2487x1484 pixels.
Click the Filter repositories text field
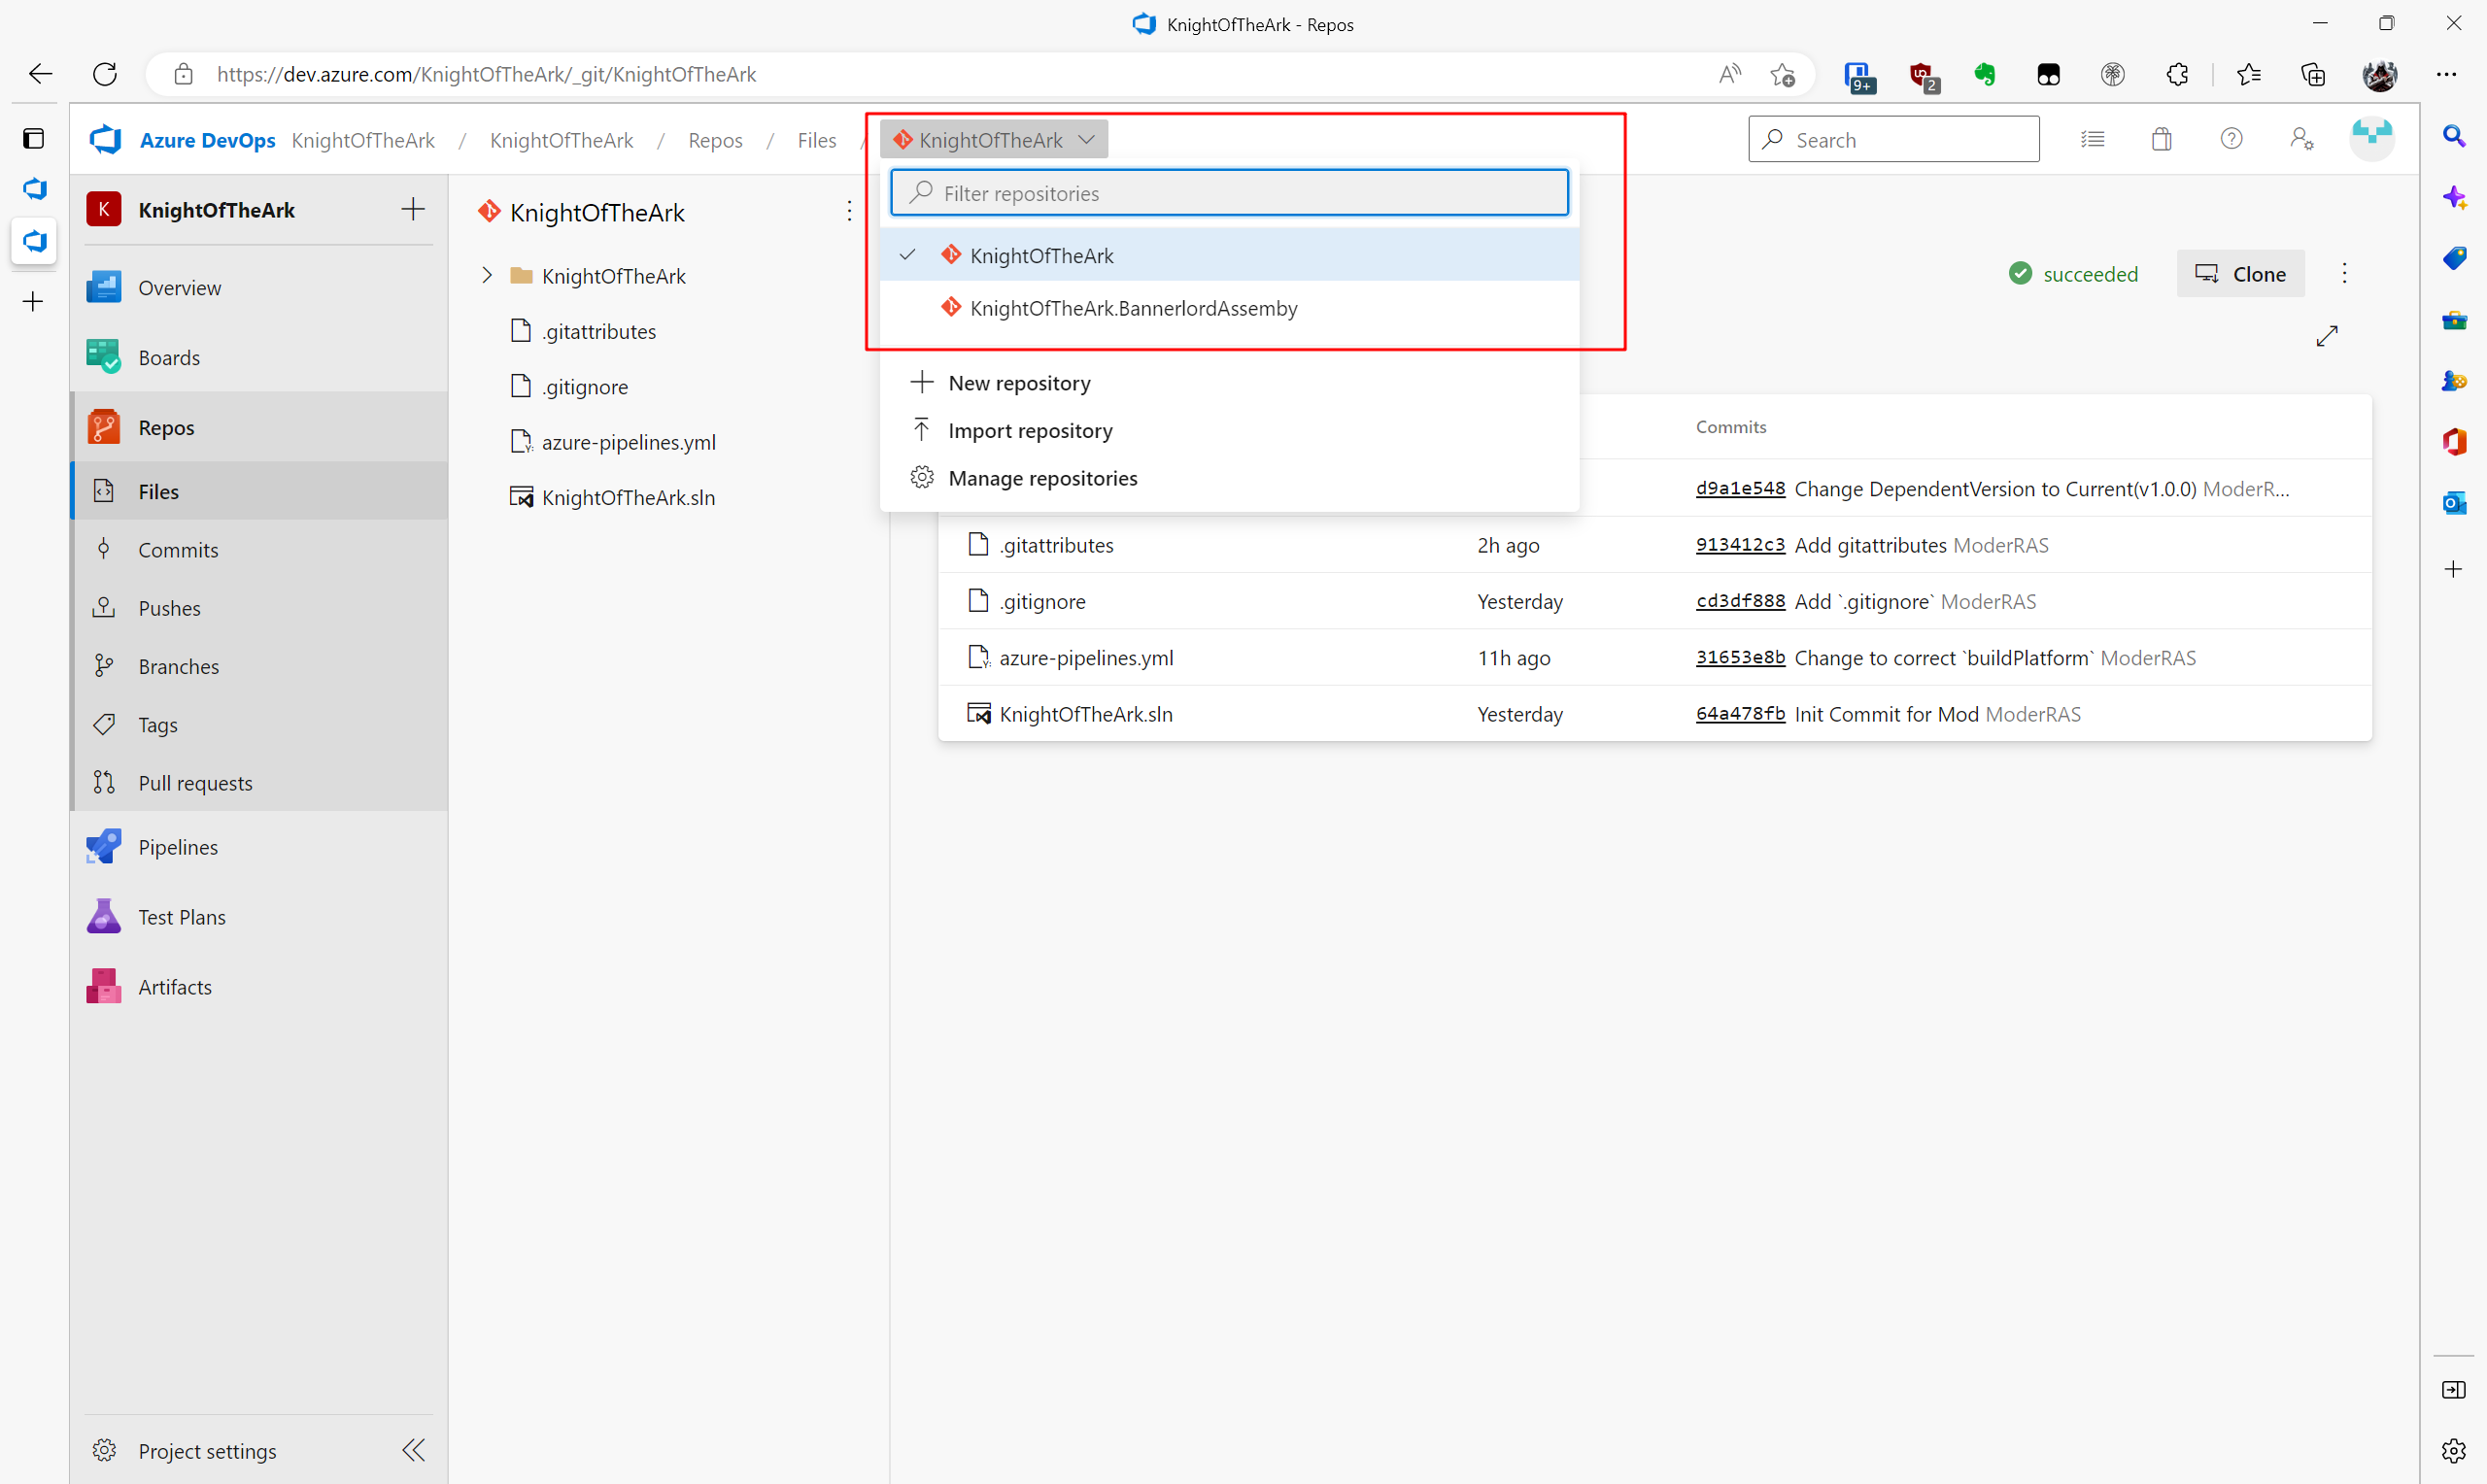(x=1229, y=193)
